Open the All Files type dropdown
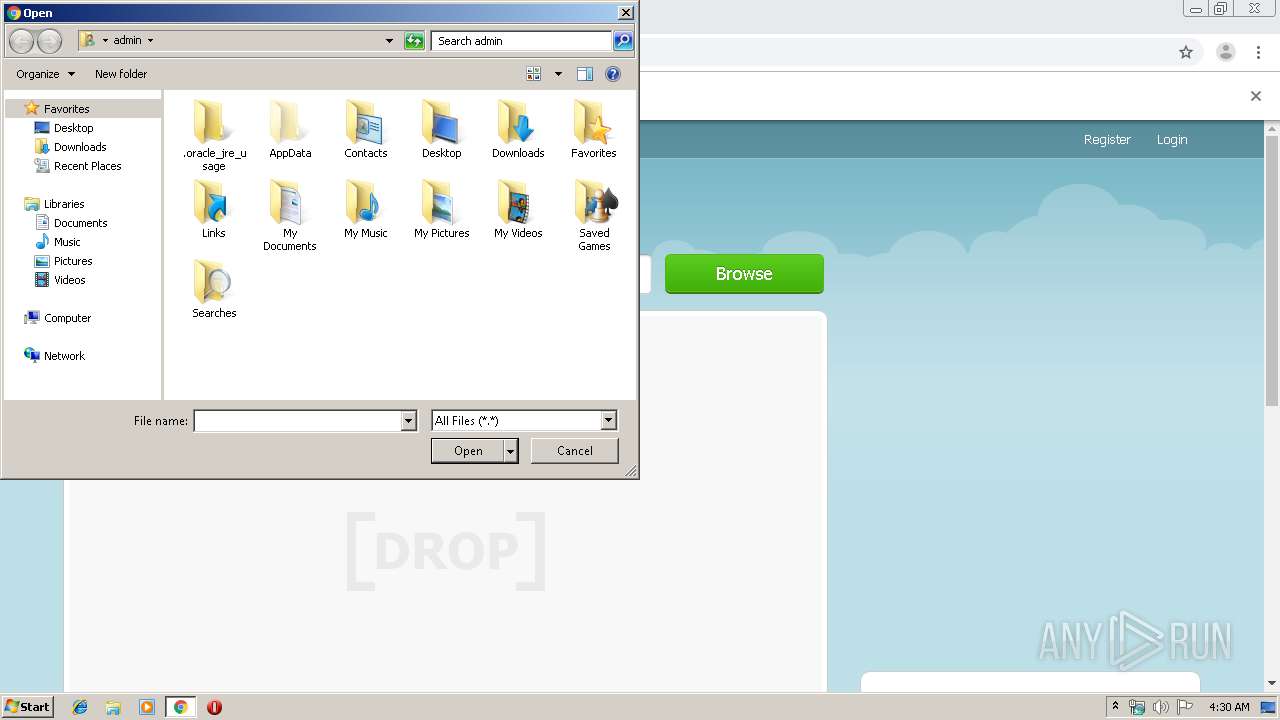The height and width of the screenshot is (720, 1280). pos(608,421)
